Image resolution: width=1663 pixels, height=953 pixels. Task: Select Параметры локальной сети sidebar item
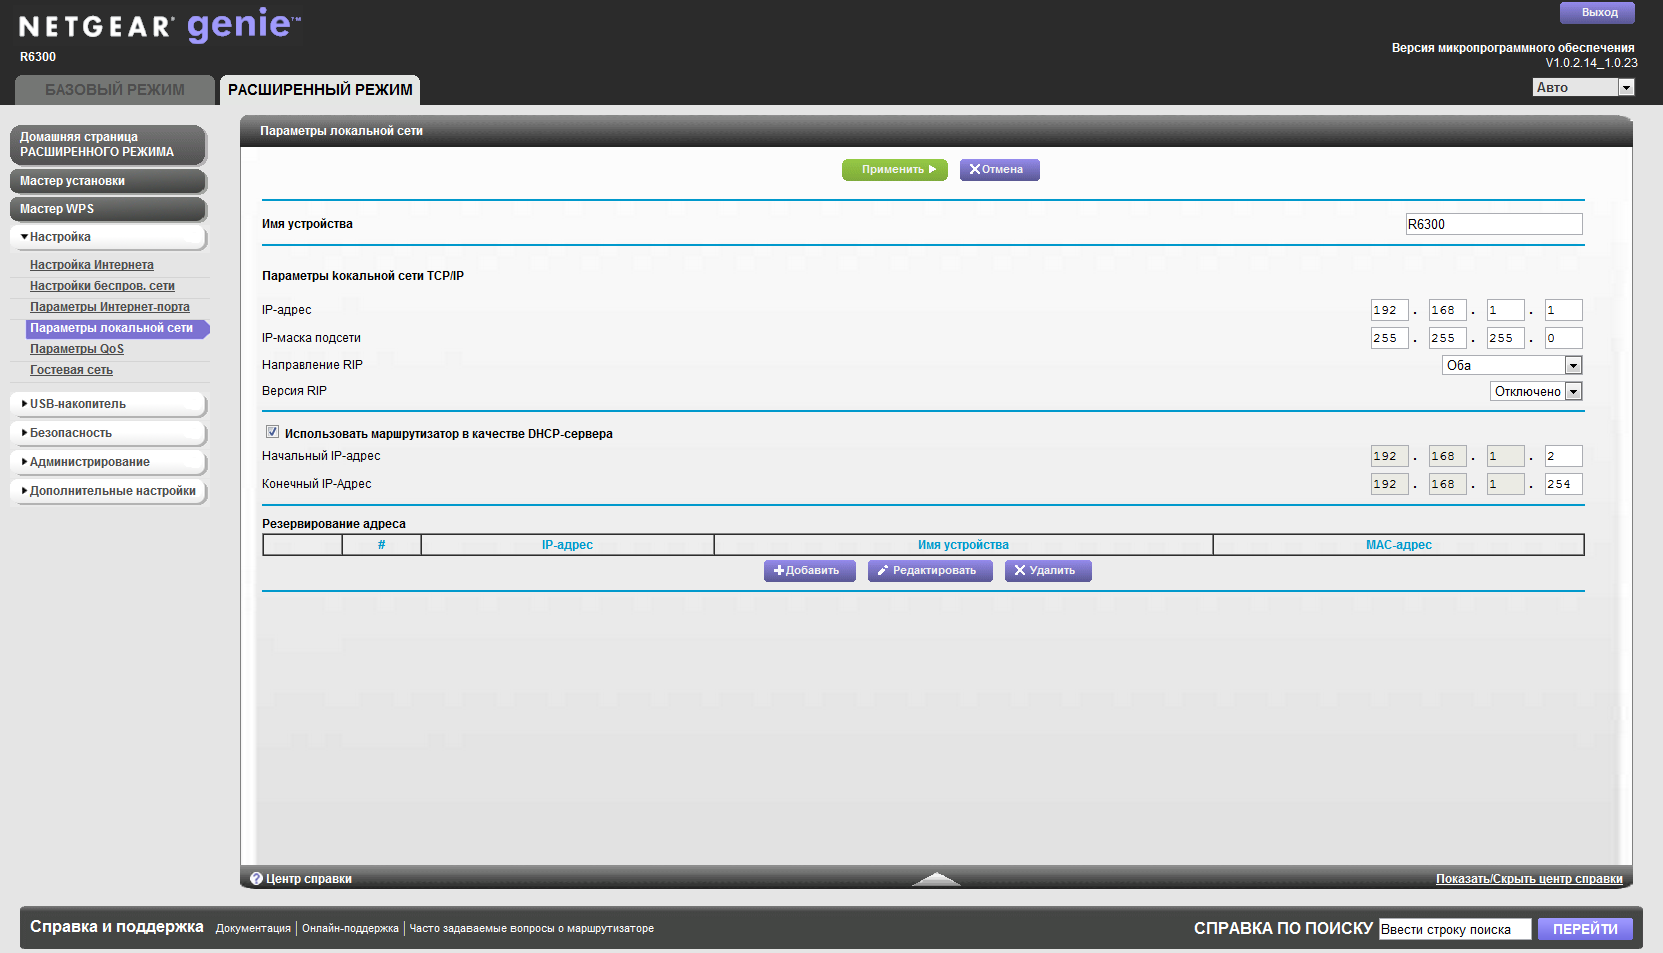pos(117,328)
